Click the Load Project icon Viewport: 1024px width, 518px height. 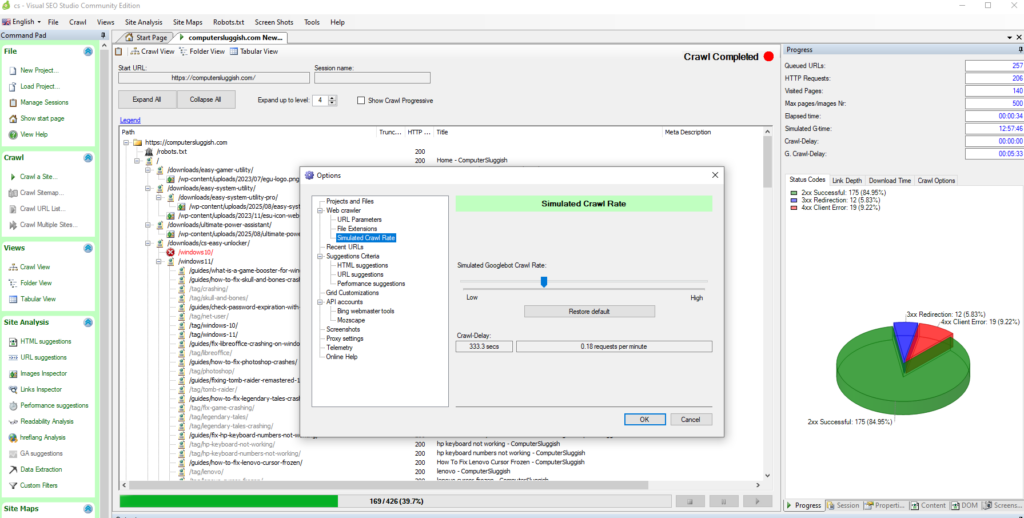[x=12, y=86]
